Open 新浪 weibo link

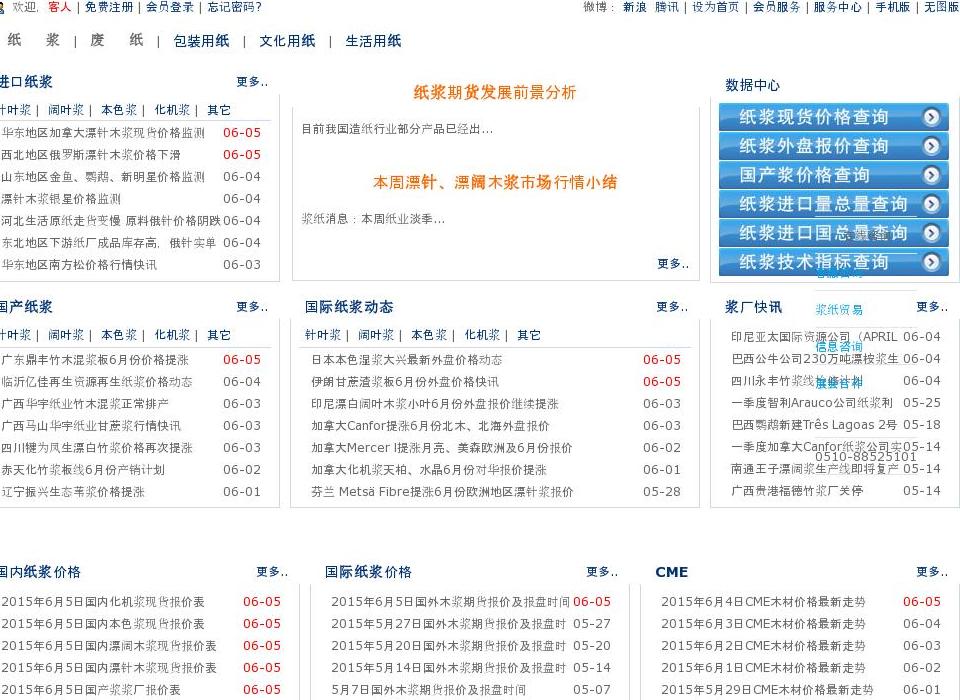click(x=634, y=7)
